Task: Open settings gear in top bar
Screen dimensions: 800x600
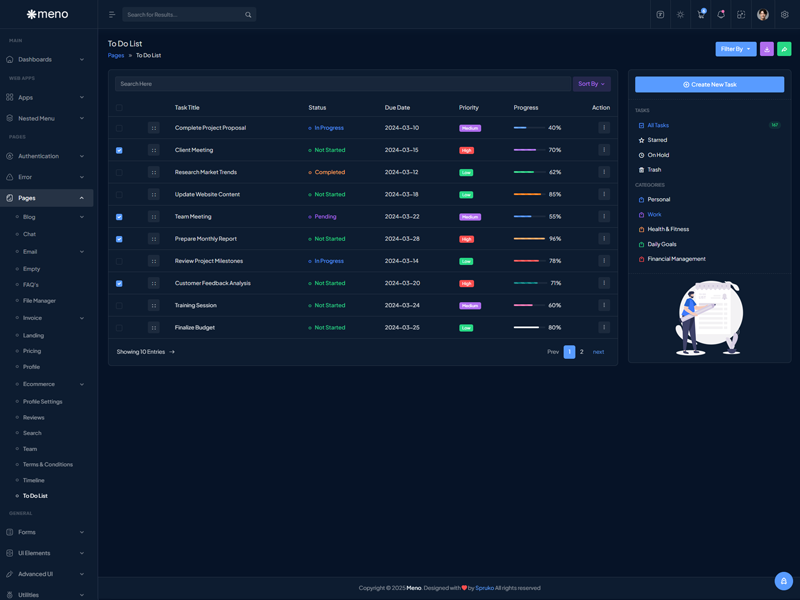Action: 785,15
